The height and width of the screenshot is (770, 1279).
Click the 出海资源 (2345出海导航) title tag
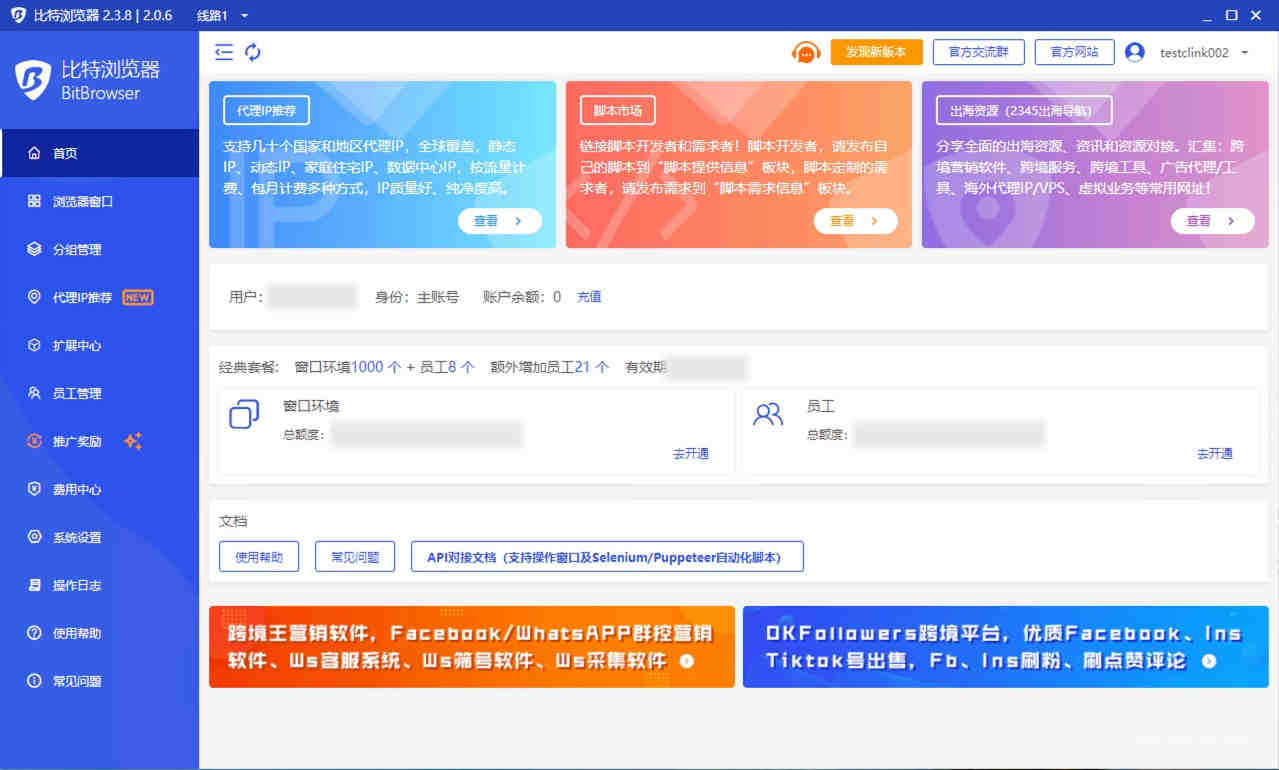[x=1024, y=110]
